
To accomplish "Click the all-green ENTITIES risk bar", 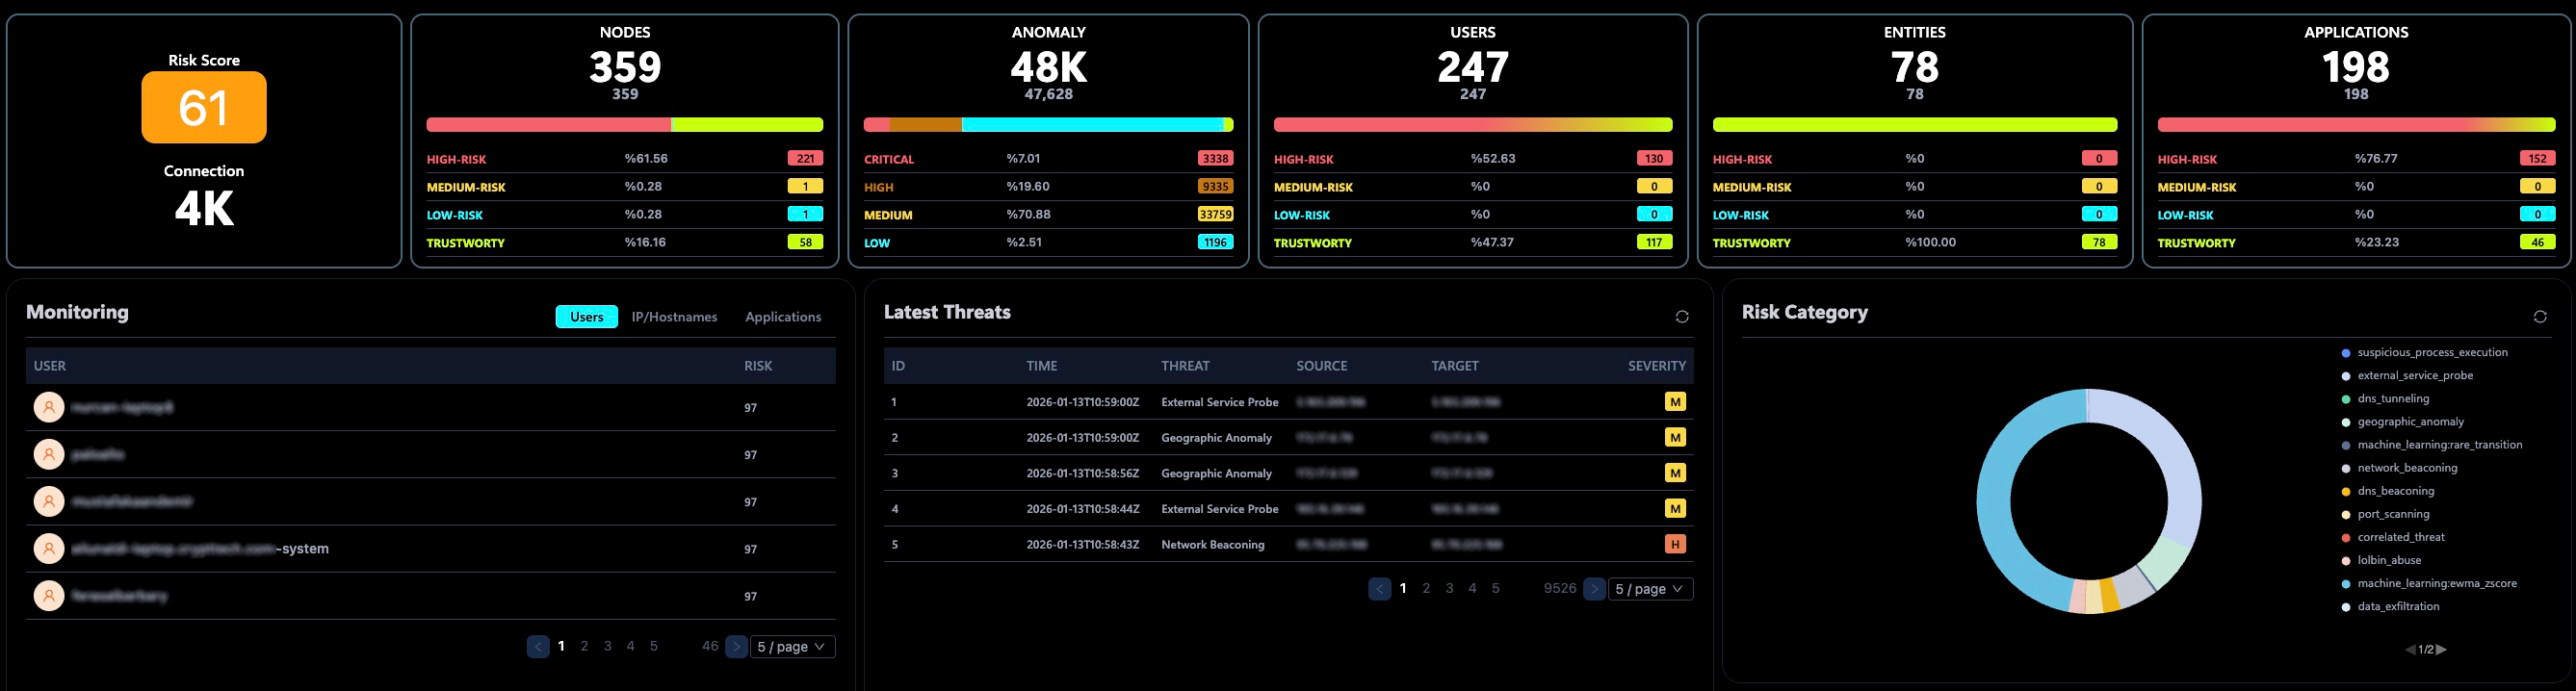I will pyautogui.click(x=1914, y=125).
